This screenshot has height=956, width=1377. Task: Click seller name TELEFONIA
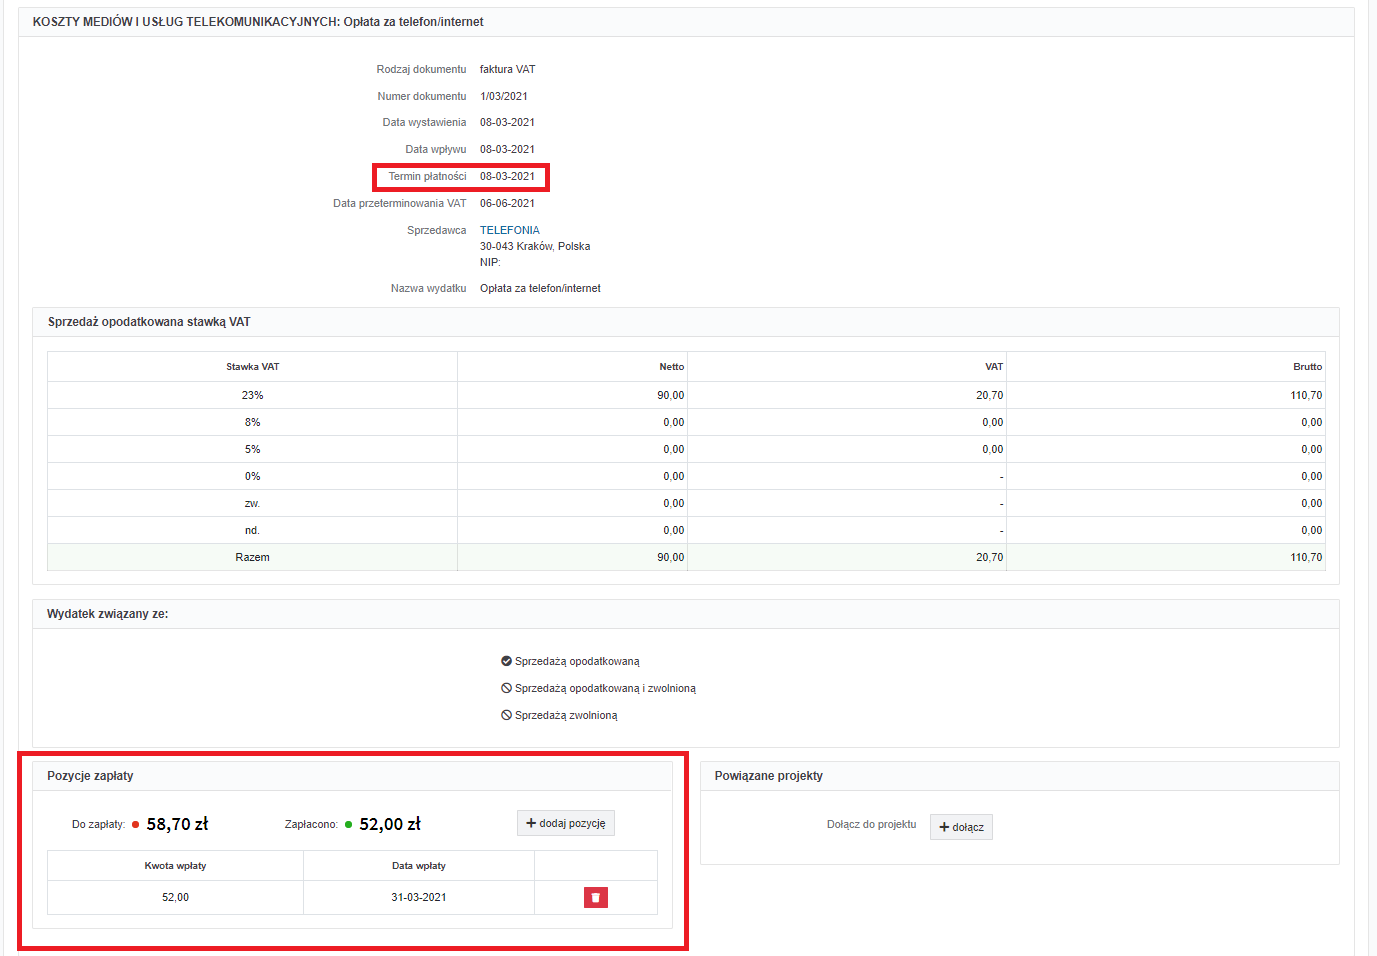(x=510, y=230)
